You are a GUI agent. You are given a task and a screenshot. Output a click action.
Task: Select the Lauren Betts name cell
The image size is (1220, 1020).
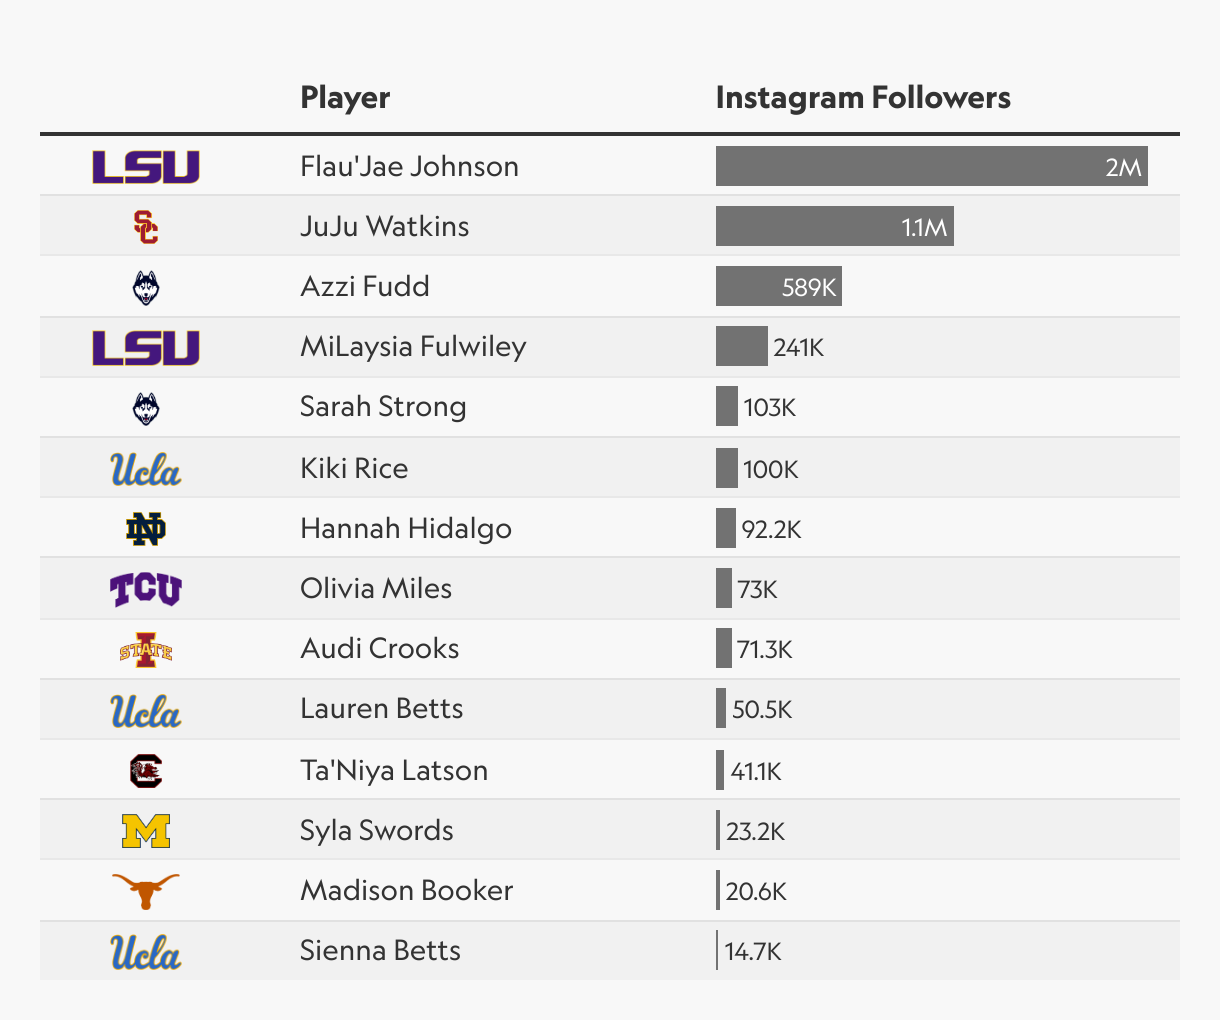(381, 709)
